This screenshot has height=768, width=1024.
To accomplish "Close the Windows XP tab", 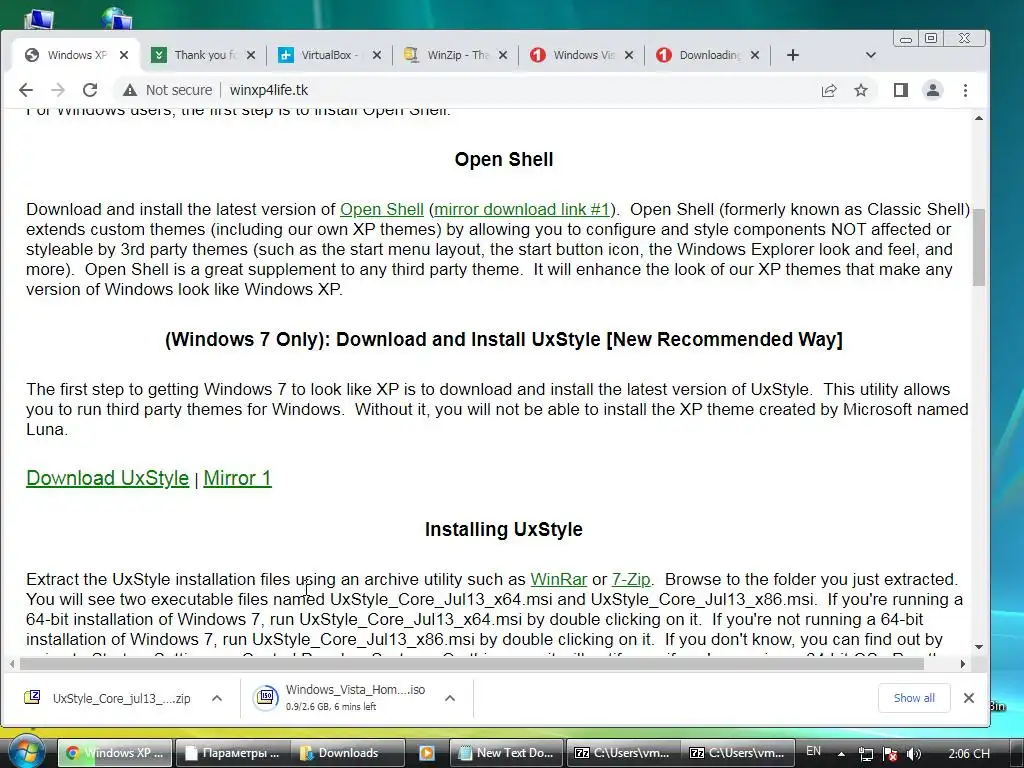I will point(124,56).
